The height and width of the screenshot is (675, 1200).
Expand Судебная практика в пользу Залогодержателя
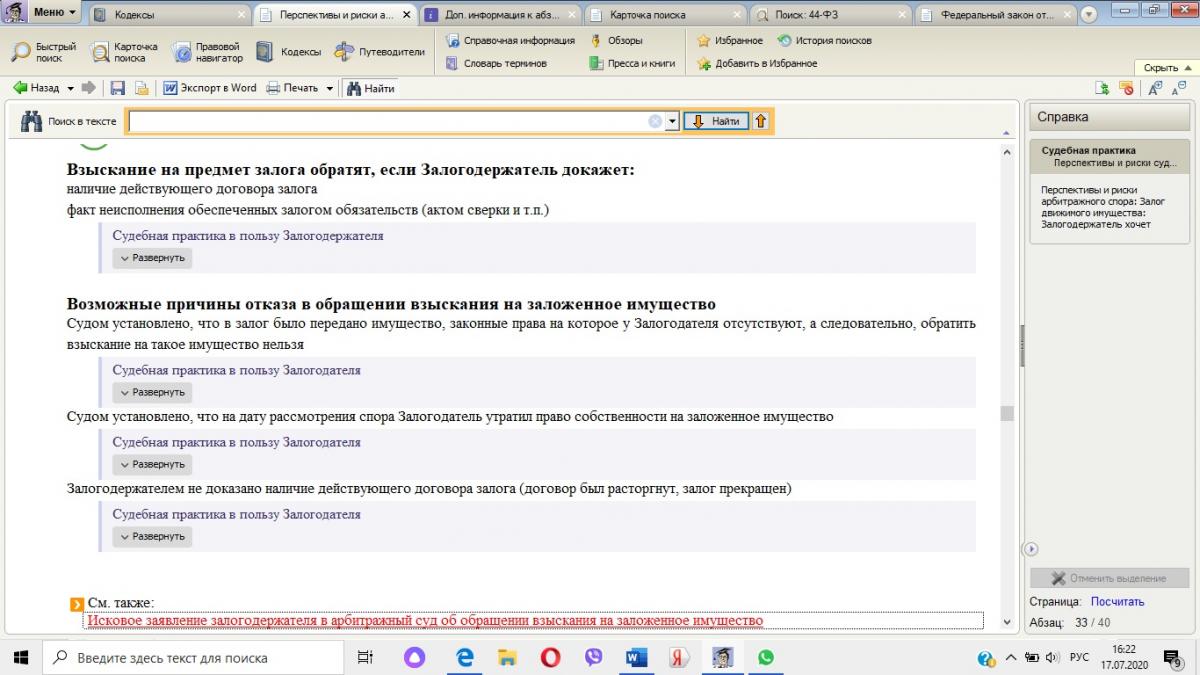pos(152,258)
